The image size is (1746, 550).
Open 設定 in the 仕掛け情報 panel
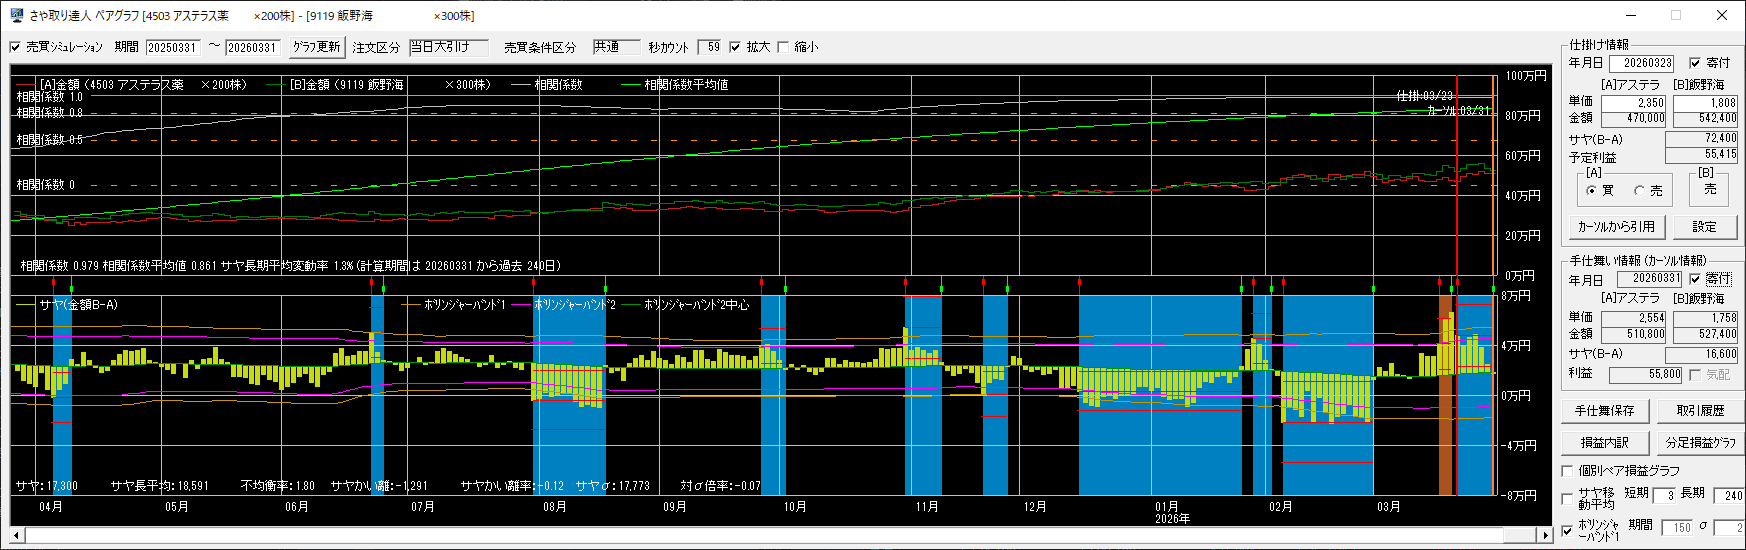pyautogui.click(x=1704, y=227)
